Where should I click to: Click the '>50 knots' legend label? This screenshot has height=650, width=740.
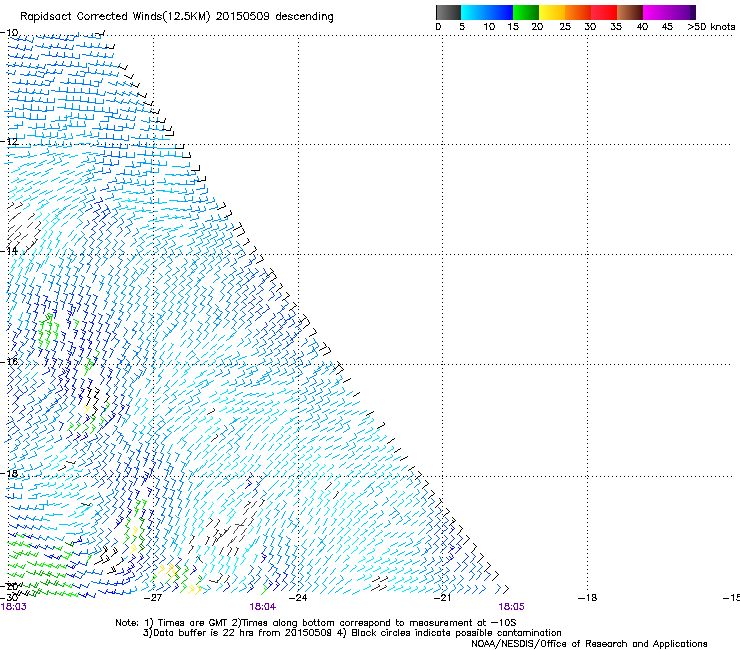coord(711,27)
